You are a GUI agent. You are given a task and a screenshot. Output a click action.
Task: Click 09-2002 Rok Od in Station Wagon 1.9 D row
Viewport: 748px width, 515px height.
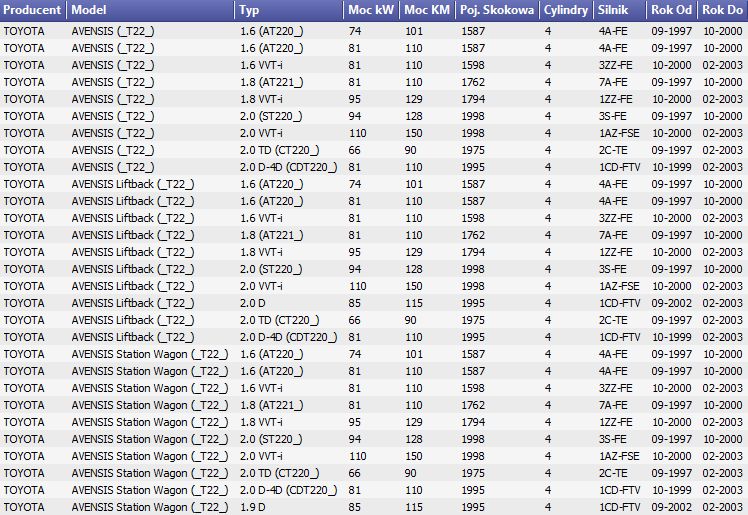[672, 507]
